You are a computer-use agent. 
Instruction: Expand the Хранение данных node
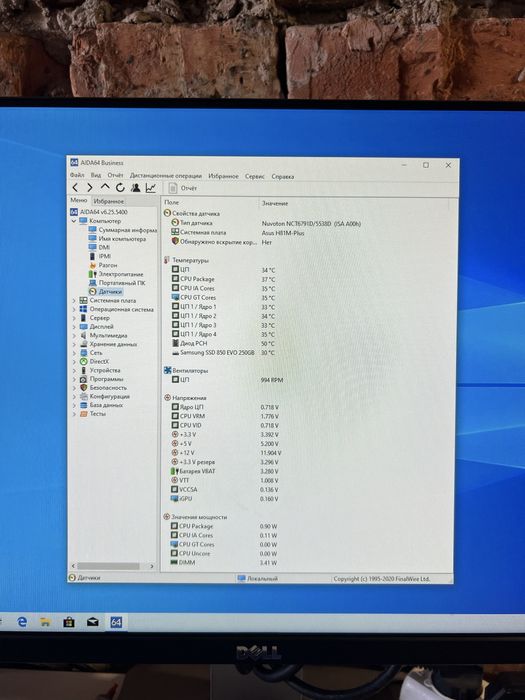click(x=74, y=344)
